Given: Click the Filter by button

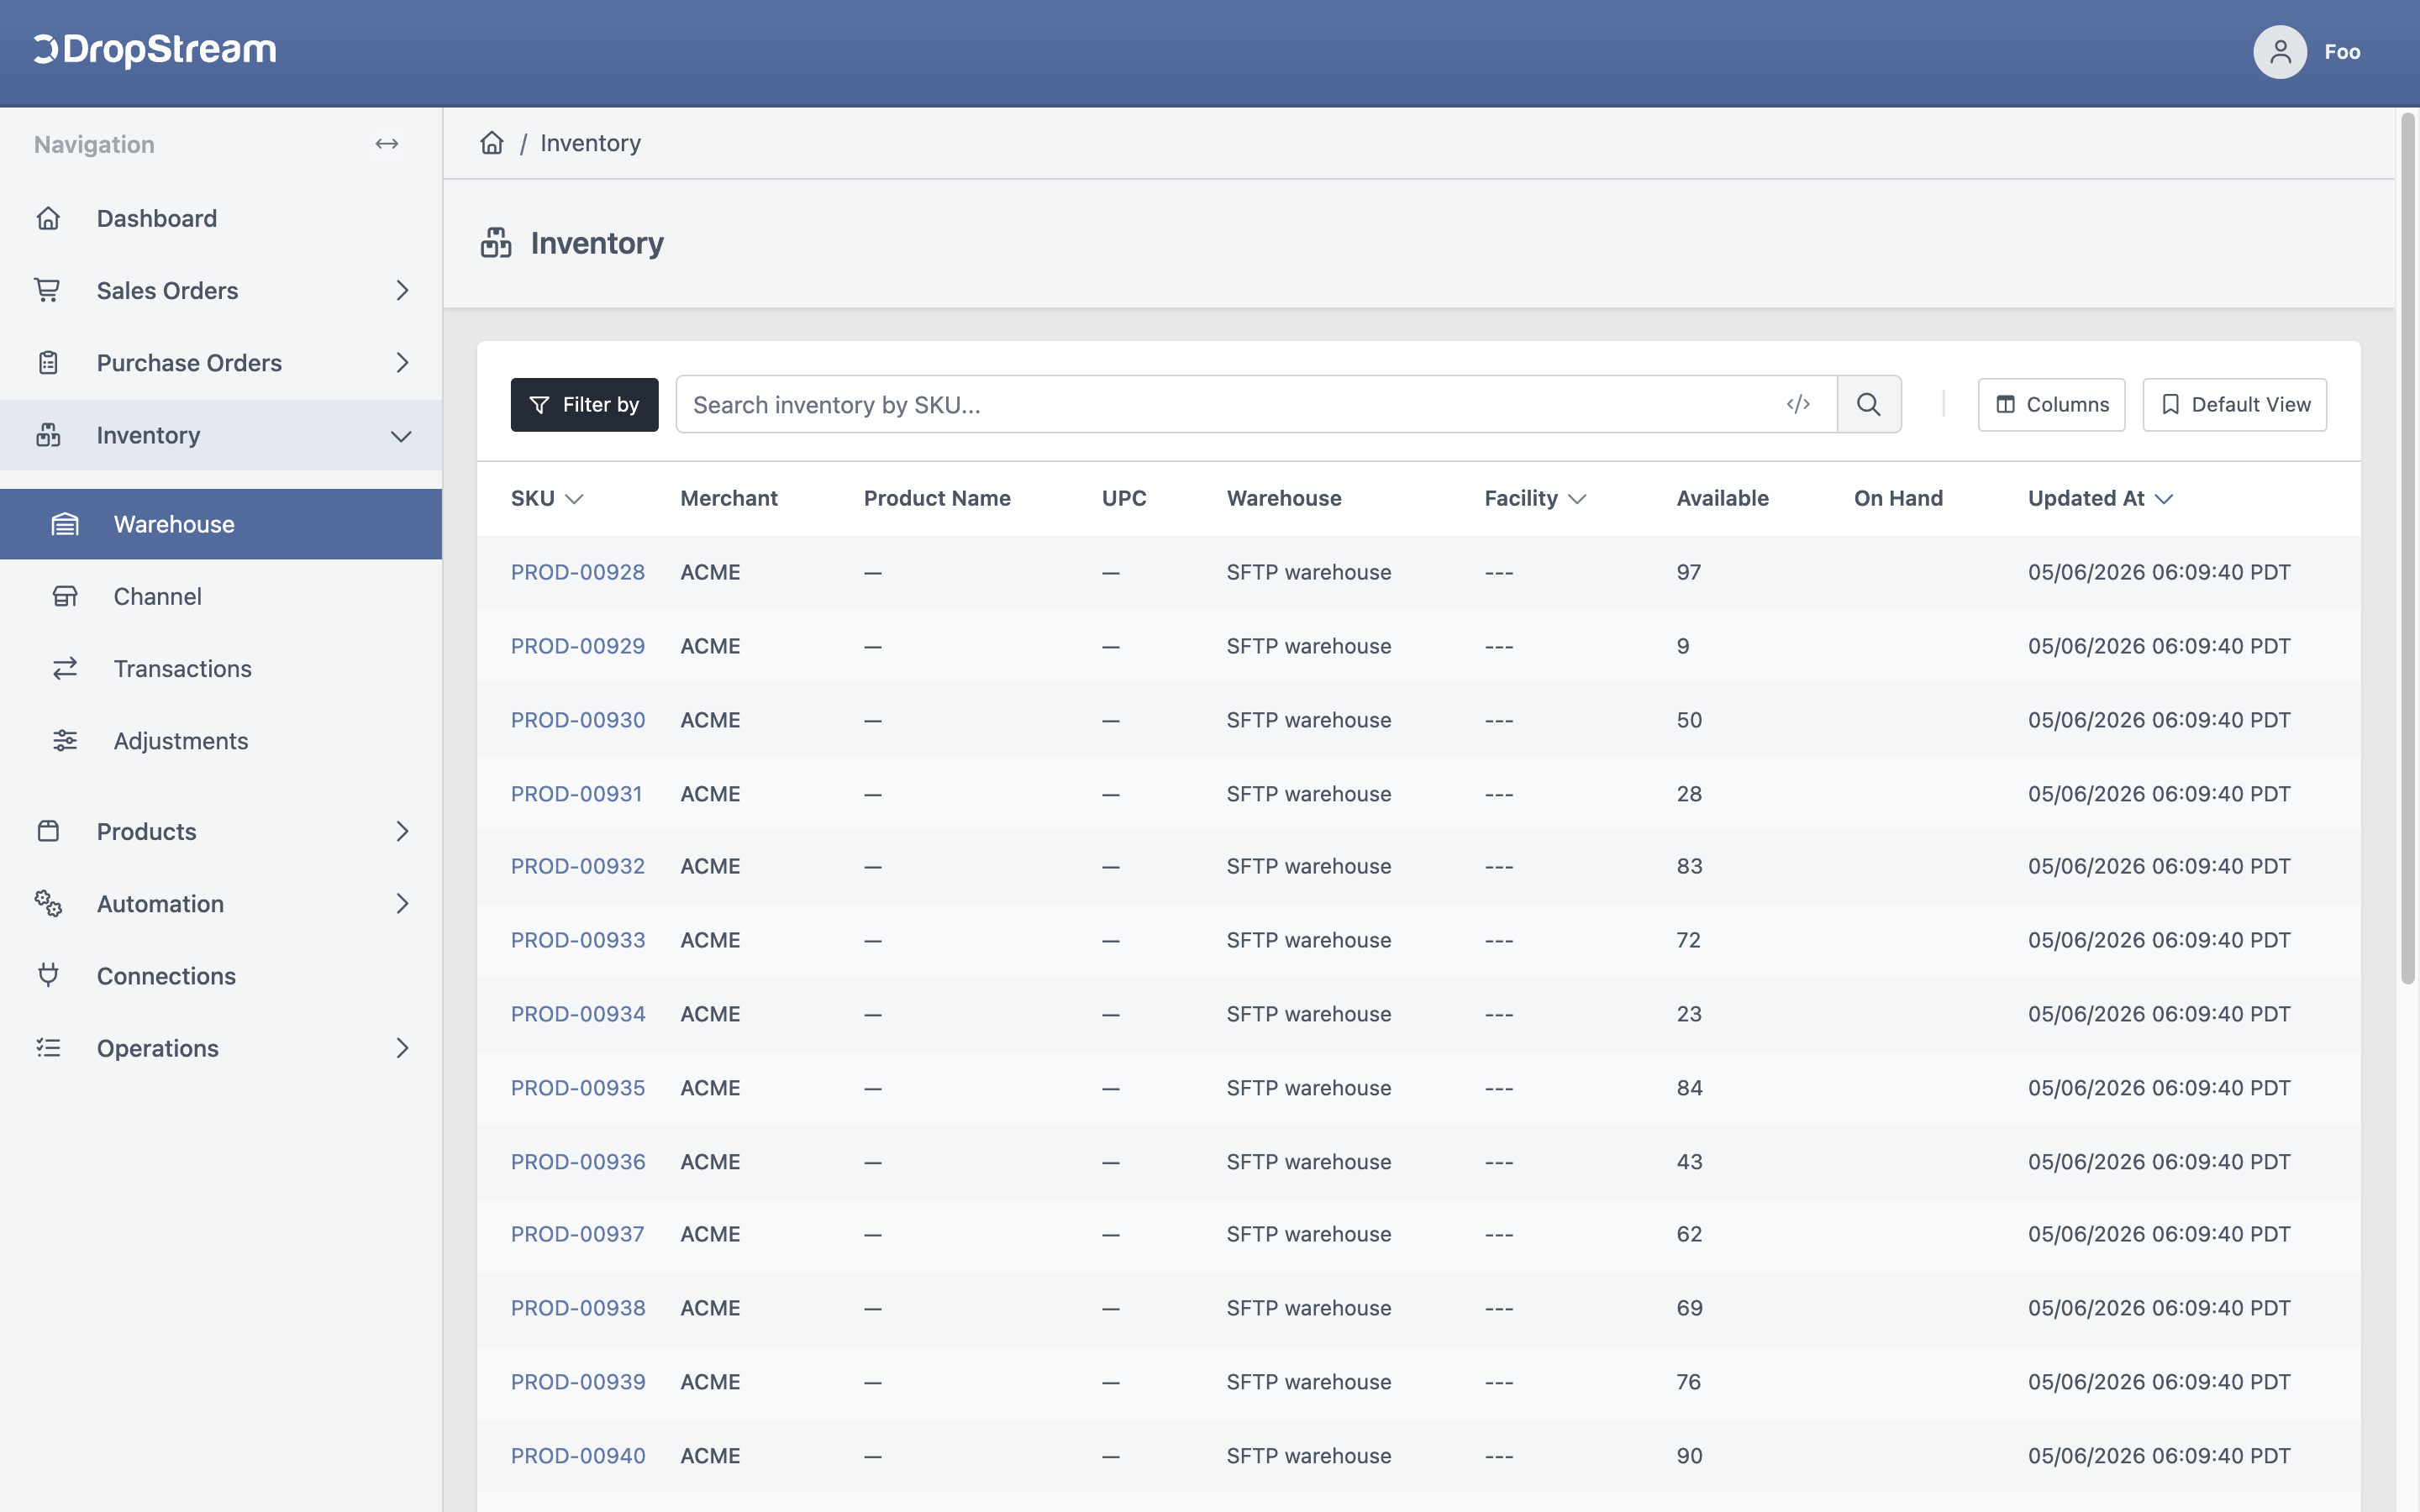Looking at the screenshot, I should click(585, 404).
